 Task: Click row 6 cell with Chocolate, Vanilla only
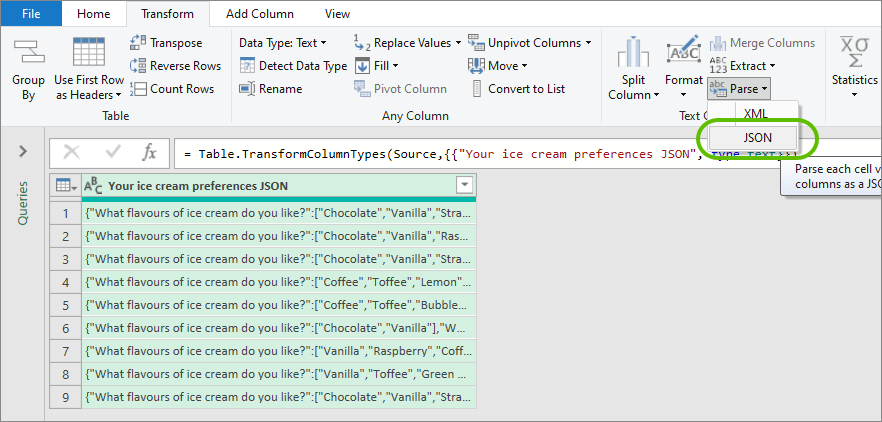(279, 328)
